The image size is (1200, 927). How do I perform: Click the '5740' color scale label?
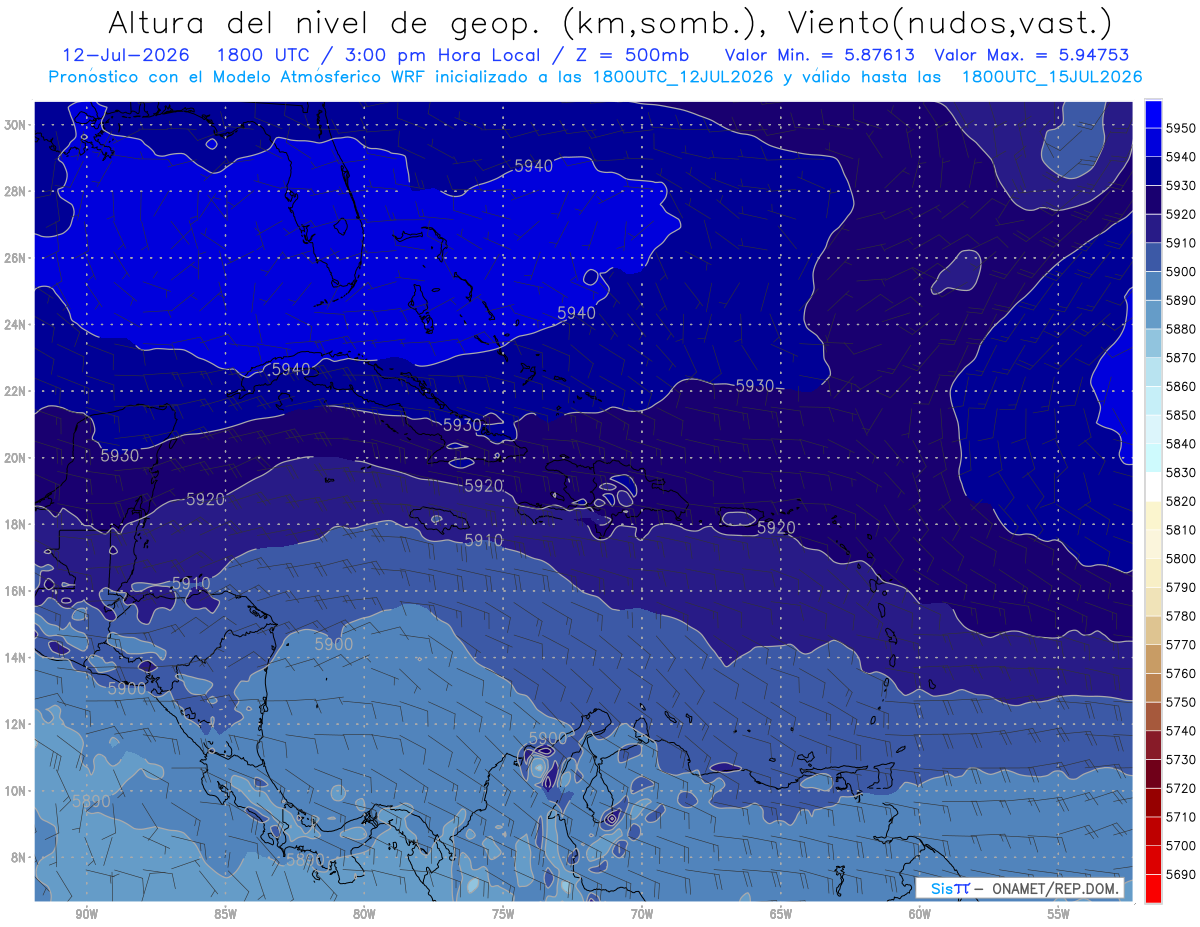click(x=1180, y=731)
